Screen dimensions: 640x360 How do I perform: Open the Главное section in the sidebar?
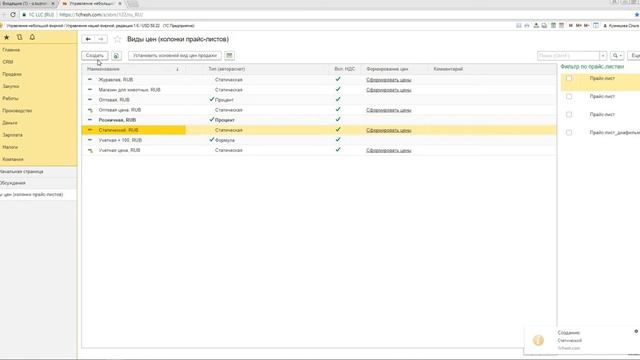(x=11, y=50)
